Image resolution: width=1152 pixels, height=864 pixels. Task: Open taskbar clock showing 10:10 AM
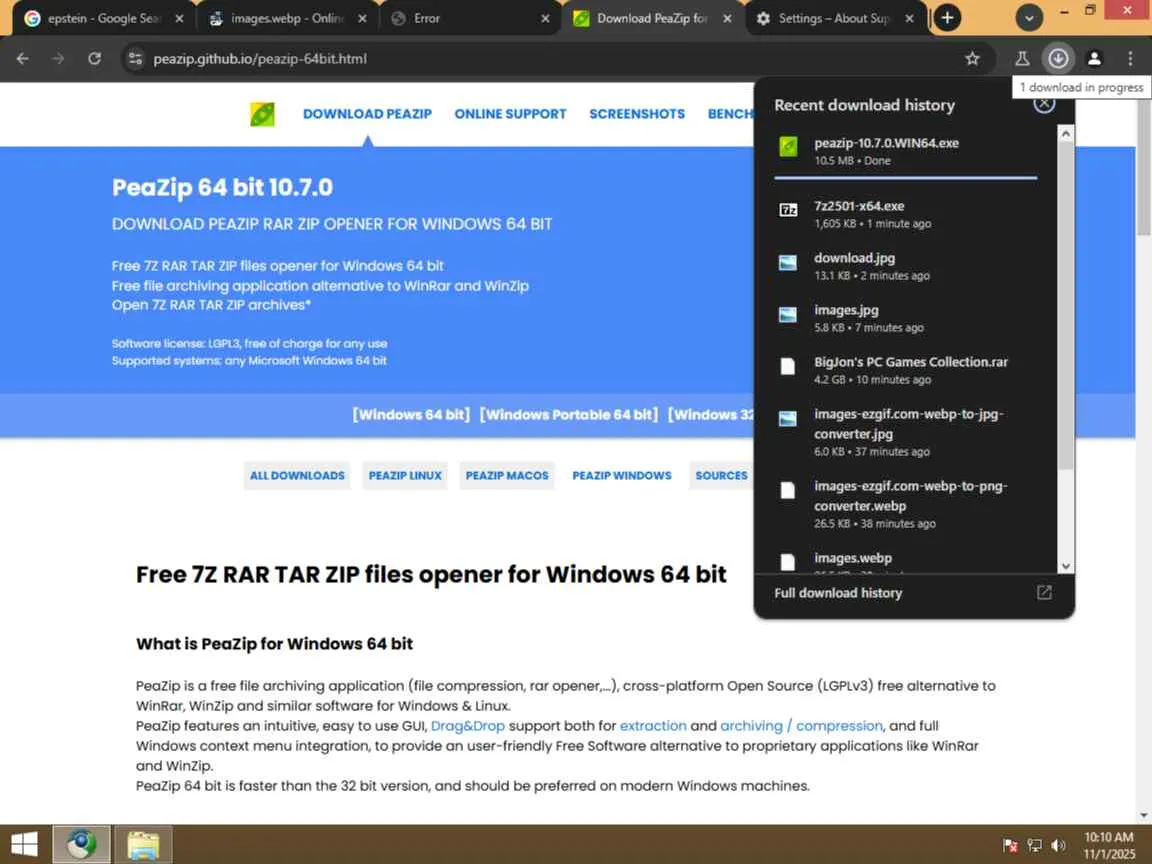point(1109,845)
